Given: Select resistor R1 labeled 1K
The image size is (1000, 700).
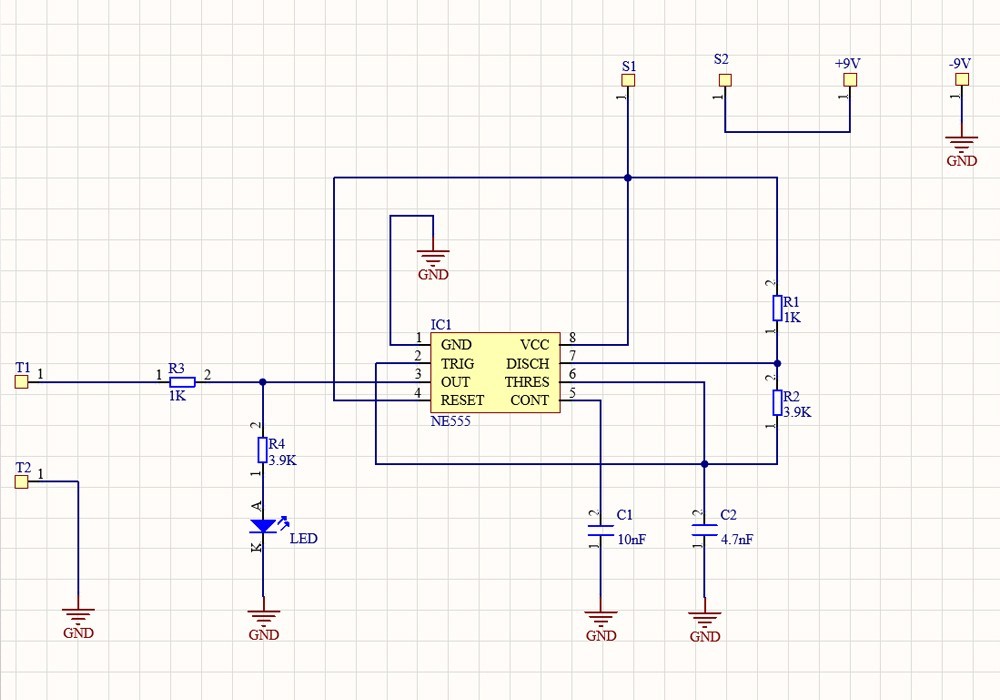Looking at the screenshot, I should [777, 308].
